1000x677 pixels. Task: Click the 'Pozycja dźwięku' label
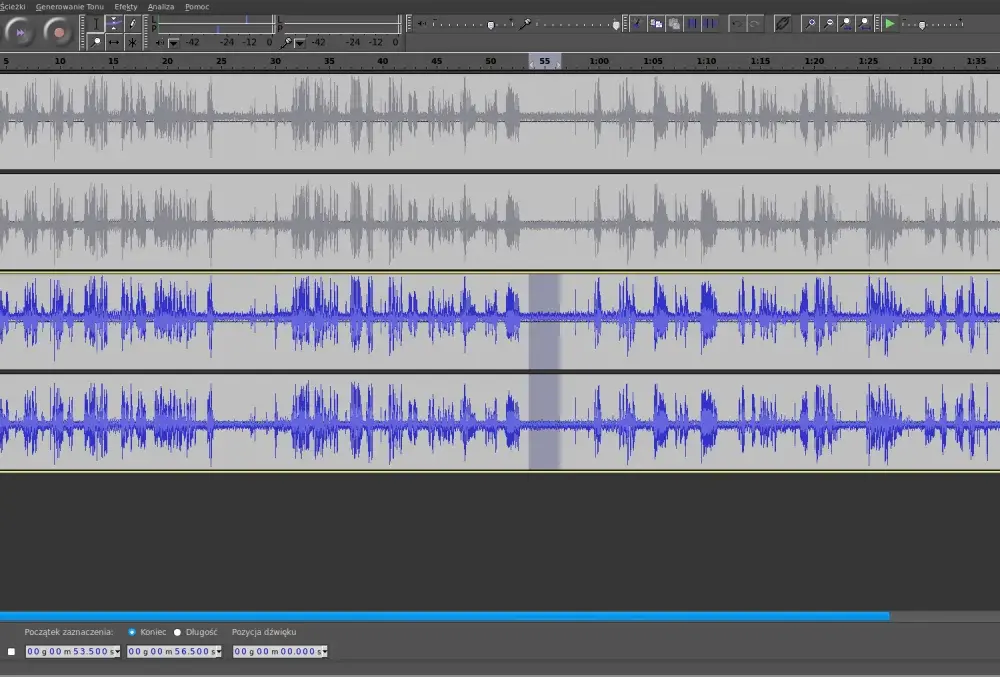click(264, 632)
